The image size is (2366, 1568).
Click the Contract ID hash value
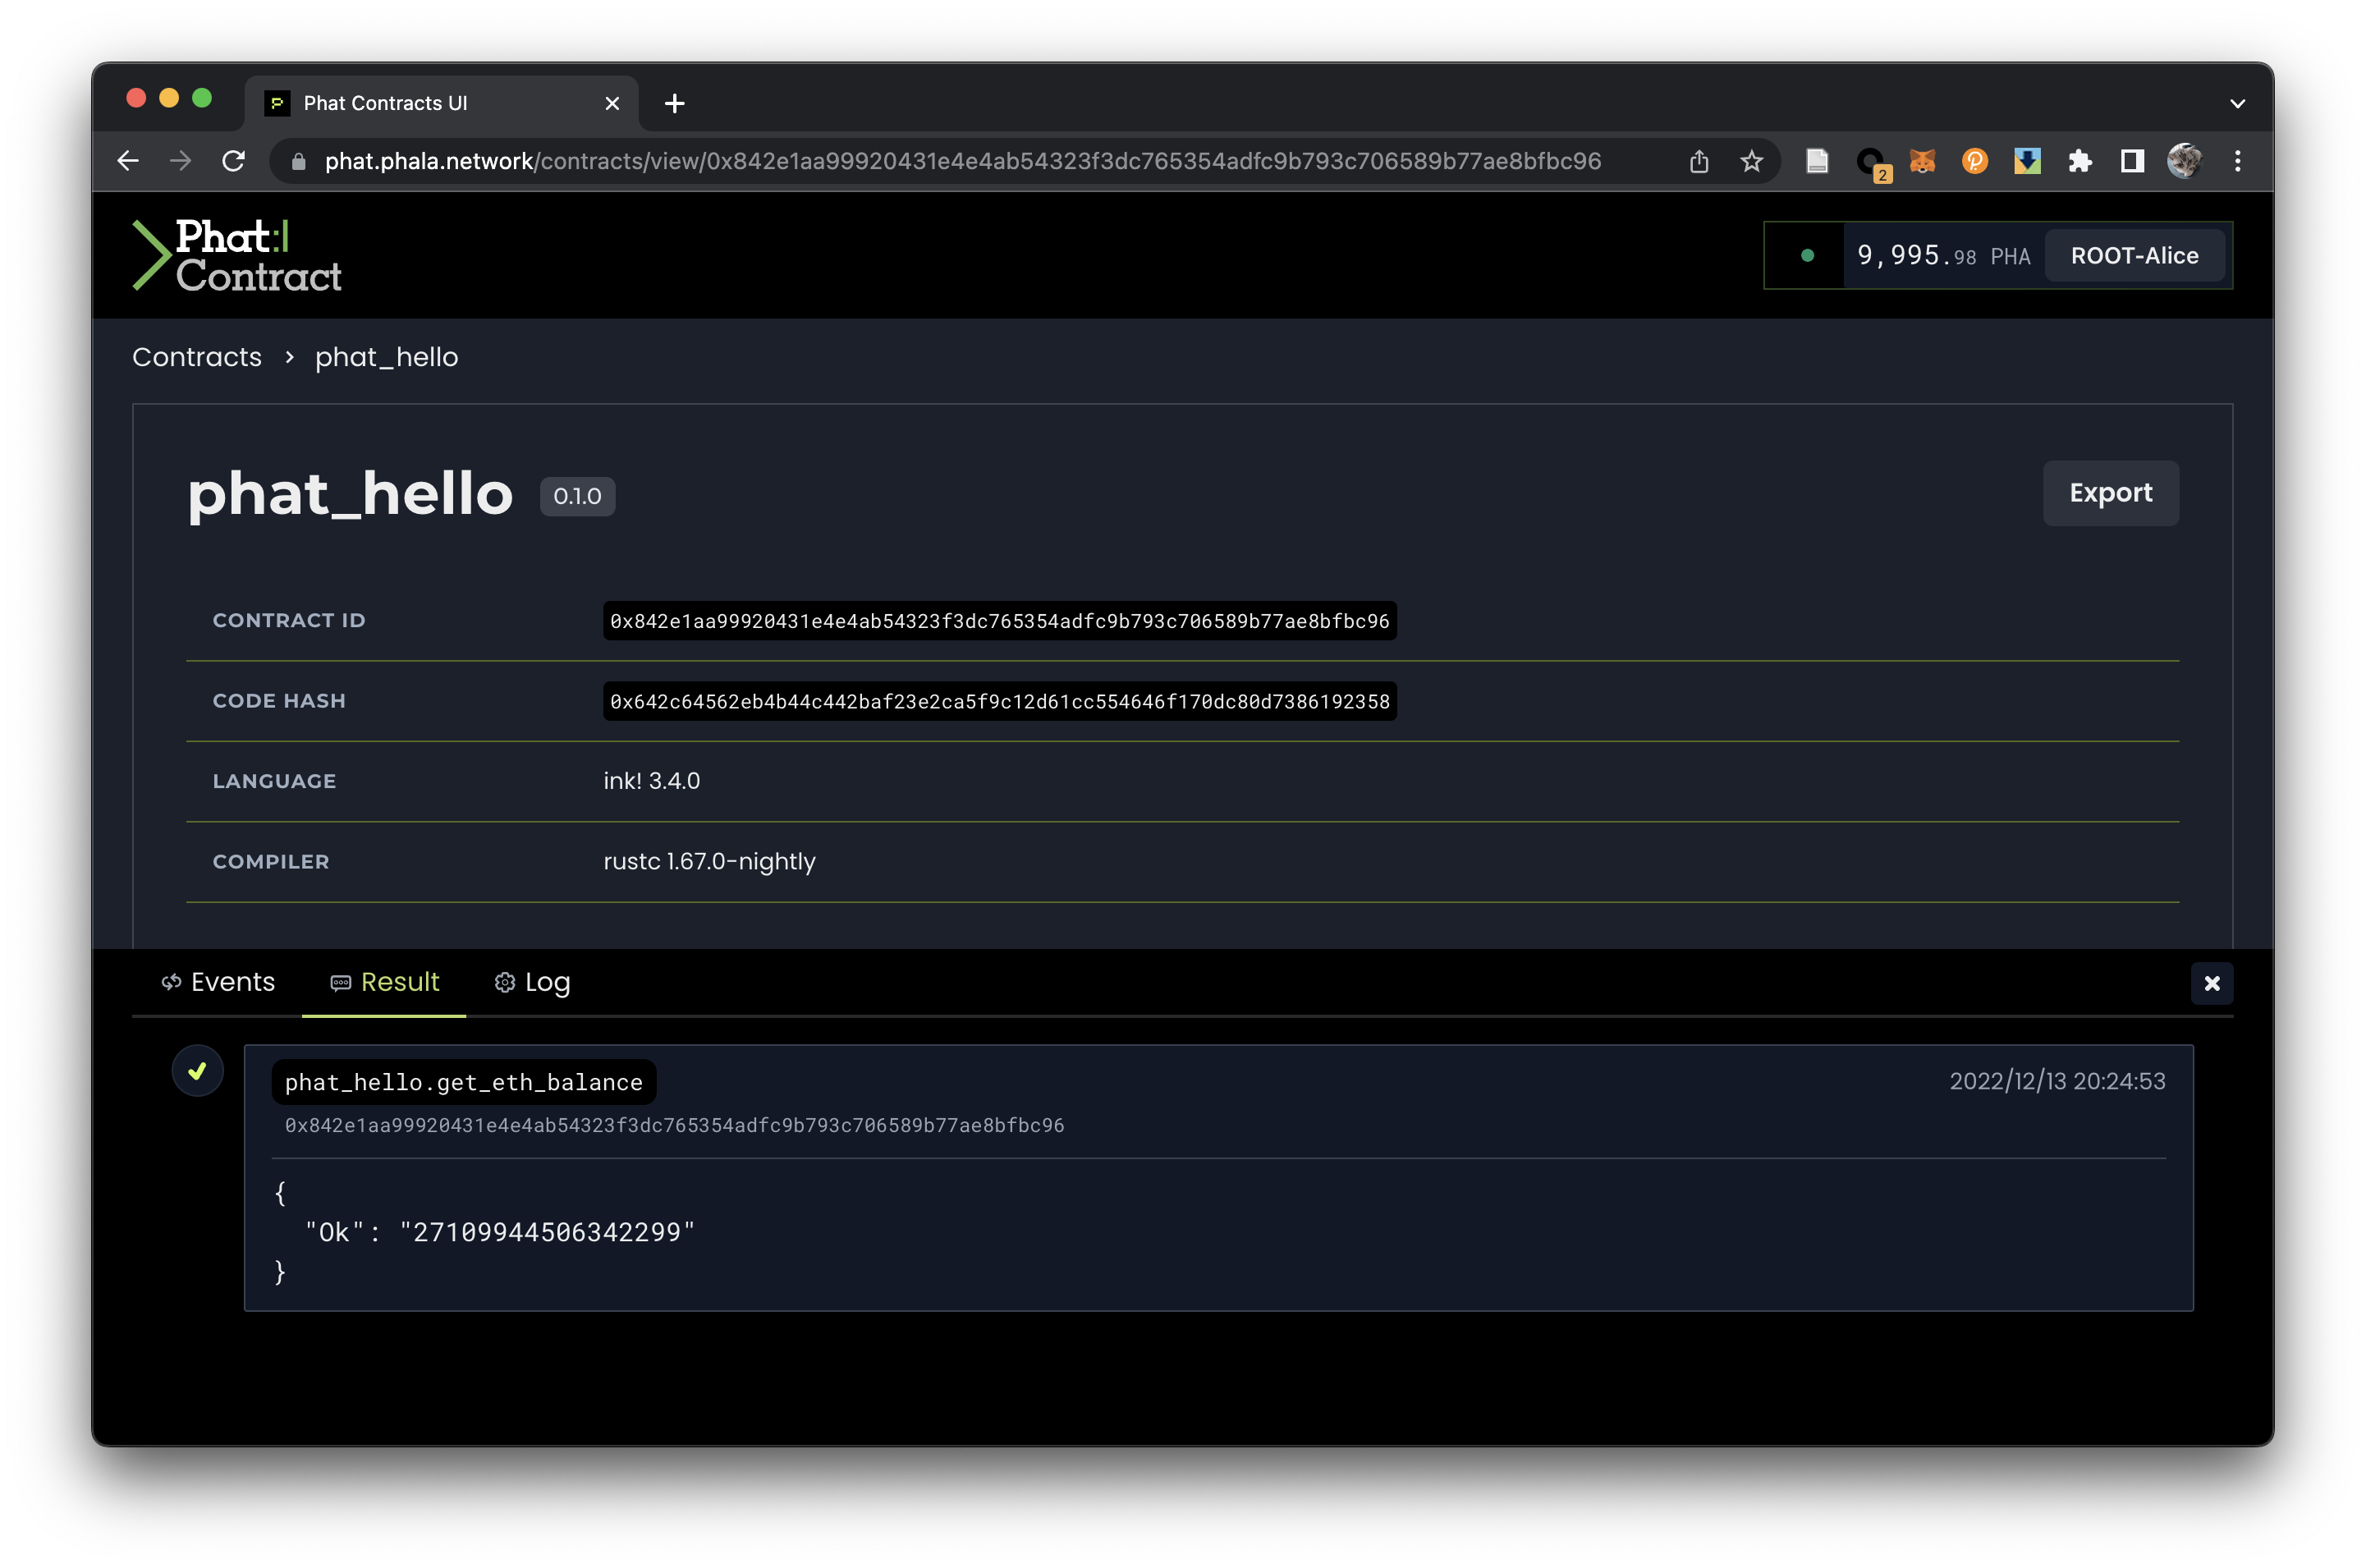(999, 621)
